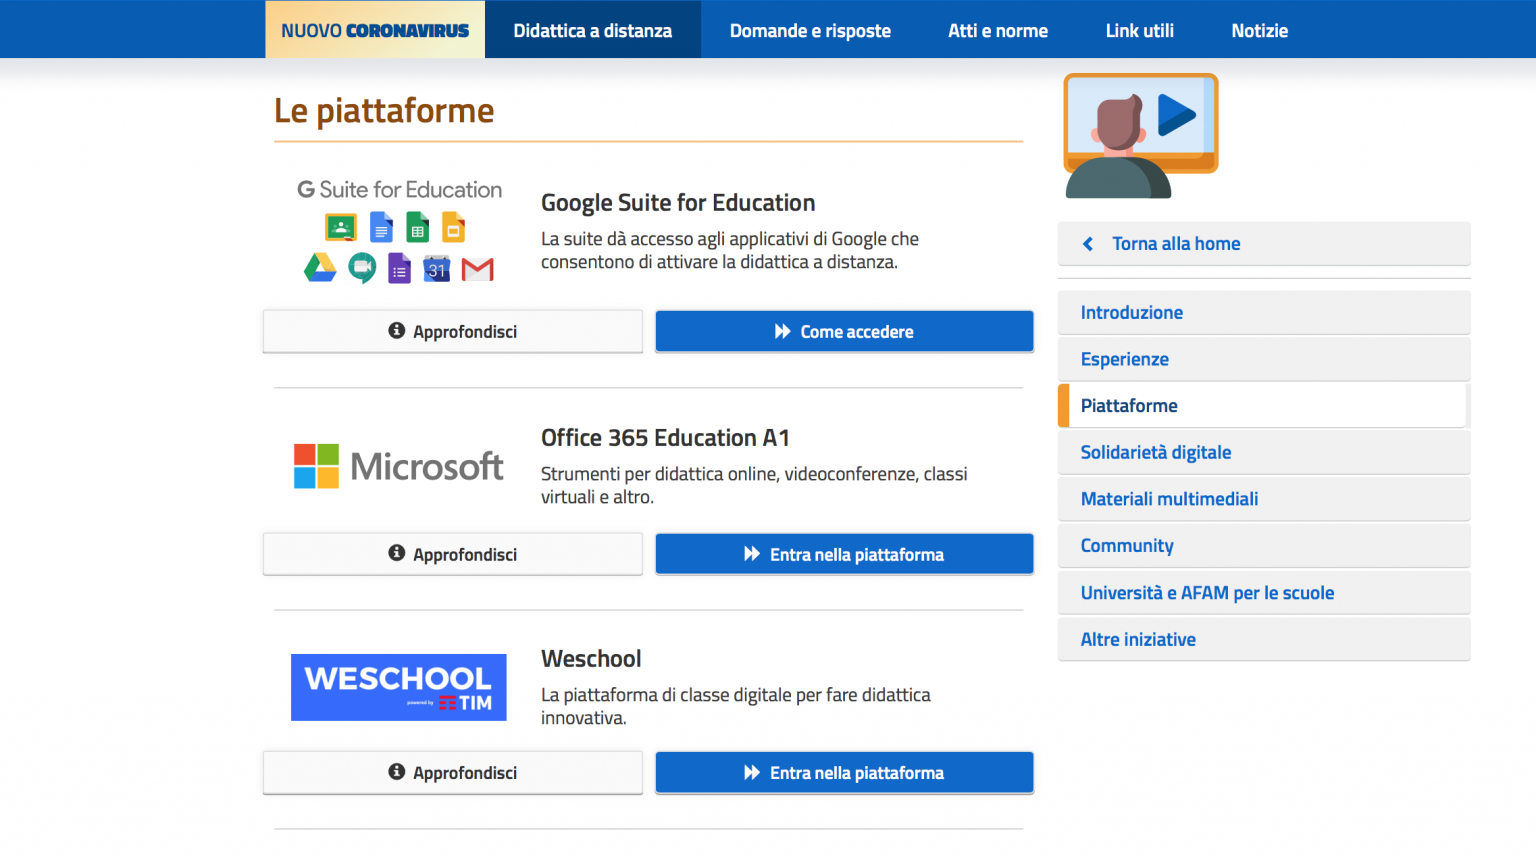Click the Google Drive icon
The image size is (1536, 858).
click(x=320, y=268)
